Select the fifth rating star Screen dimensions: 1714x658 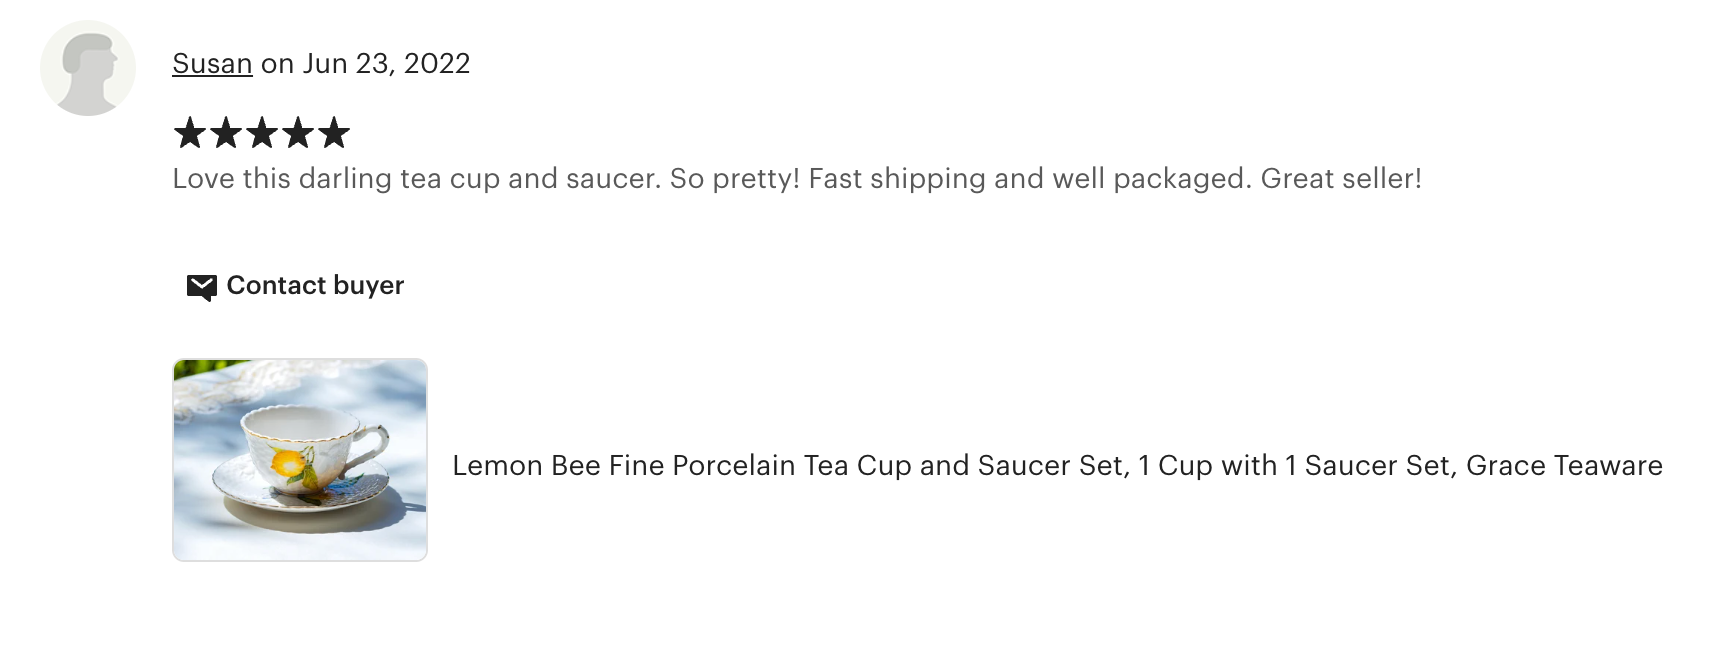tap(334, 132)
